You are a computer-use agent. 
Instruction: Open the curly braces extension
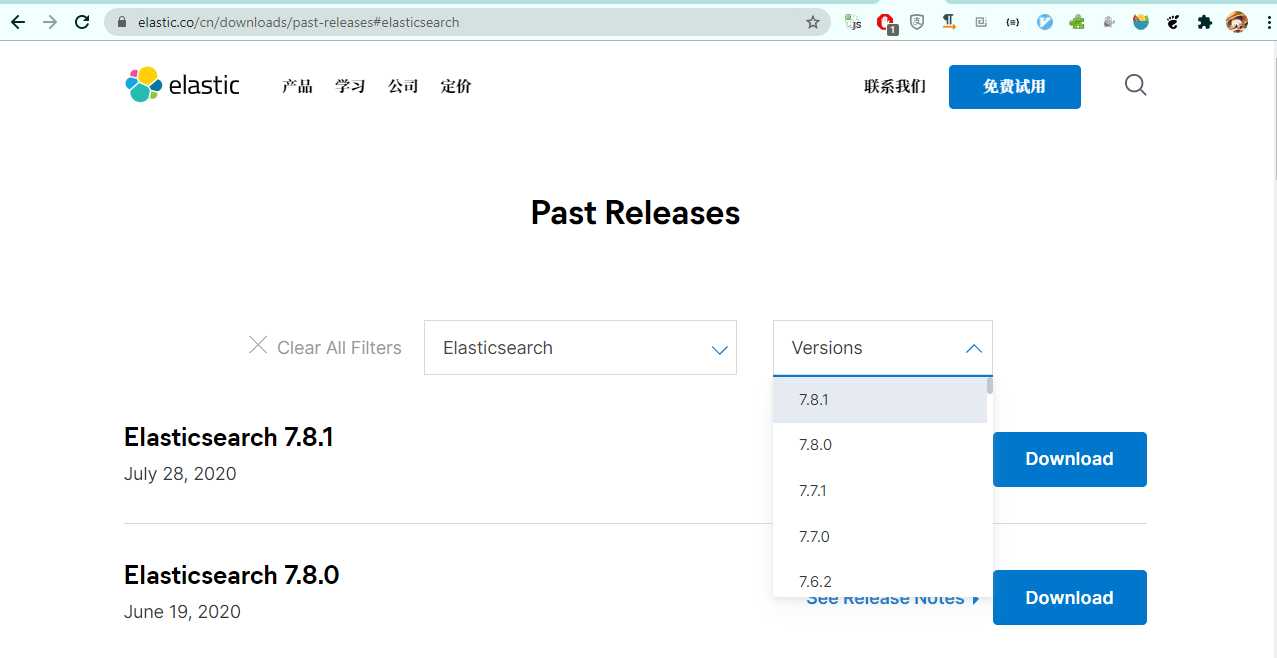(1012, 22)
